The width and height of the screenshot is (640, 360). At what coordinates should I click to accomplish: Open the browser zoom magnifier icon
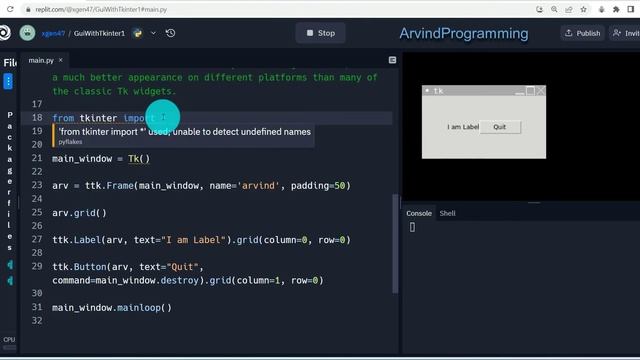click(554, 9)
